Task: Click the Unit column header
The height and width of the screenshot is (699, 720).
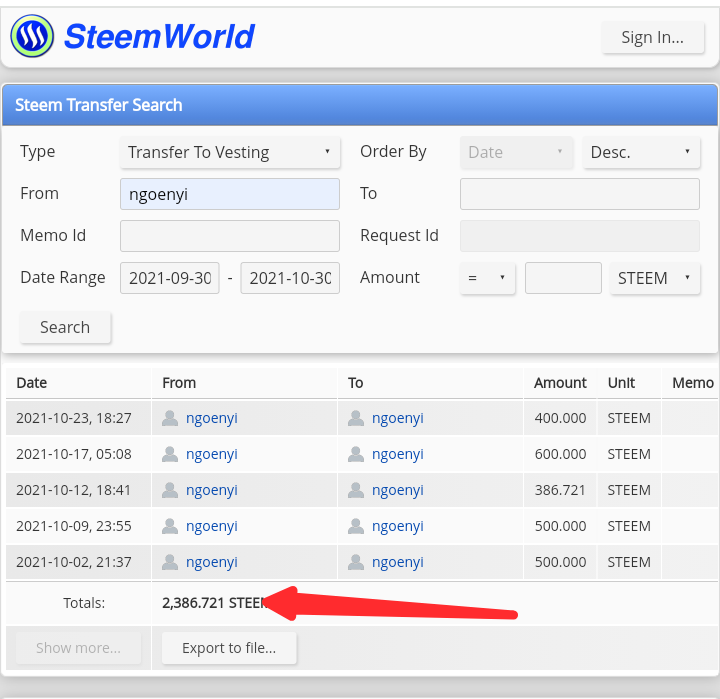Action: tap(621, 383)
